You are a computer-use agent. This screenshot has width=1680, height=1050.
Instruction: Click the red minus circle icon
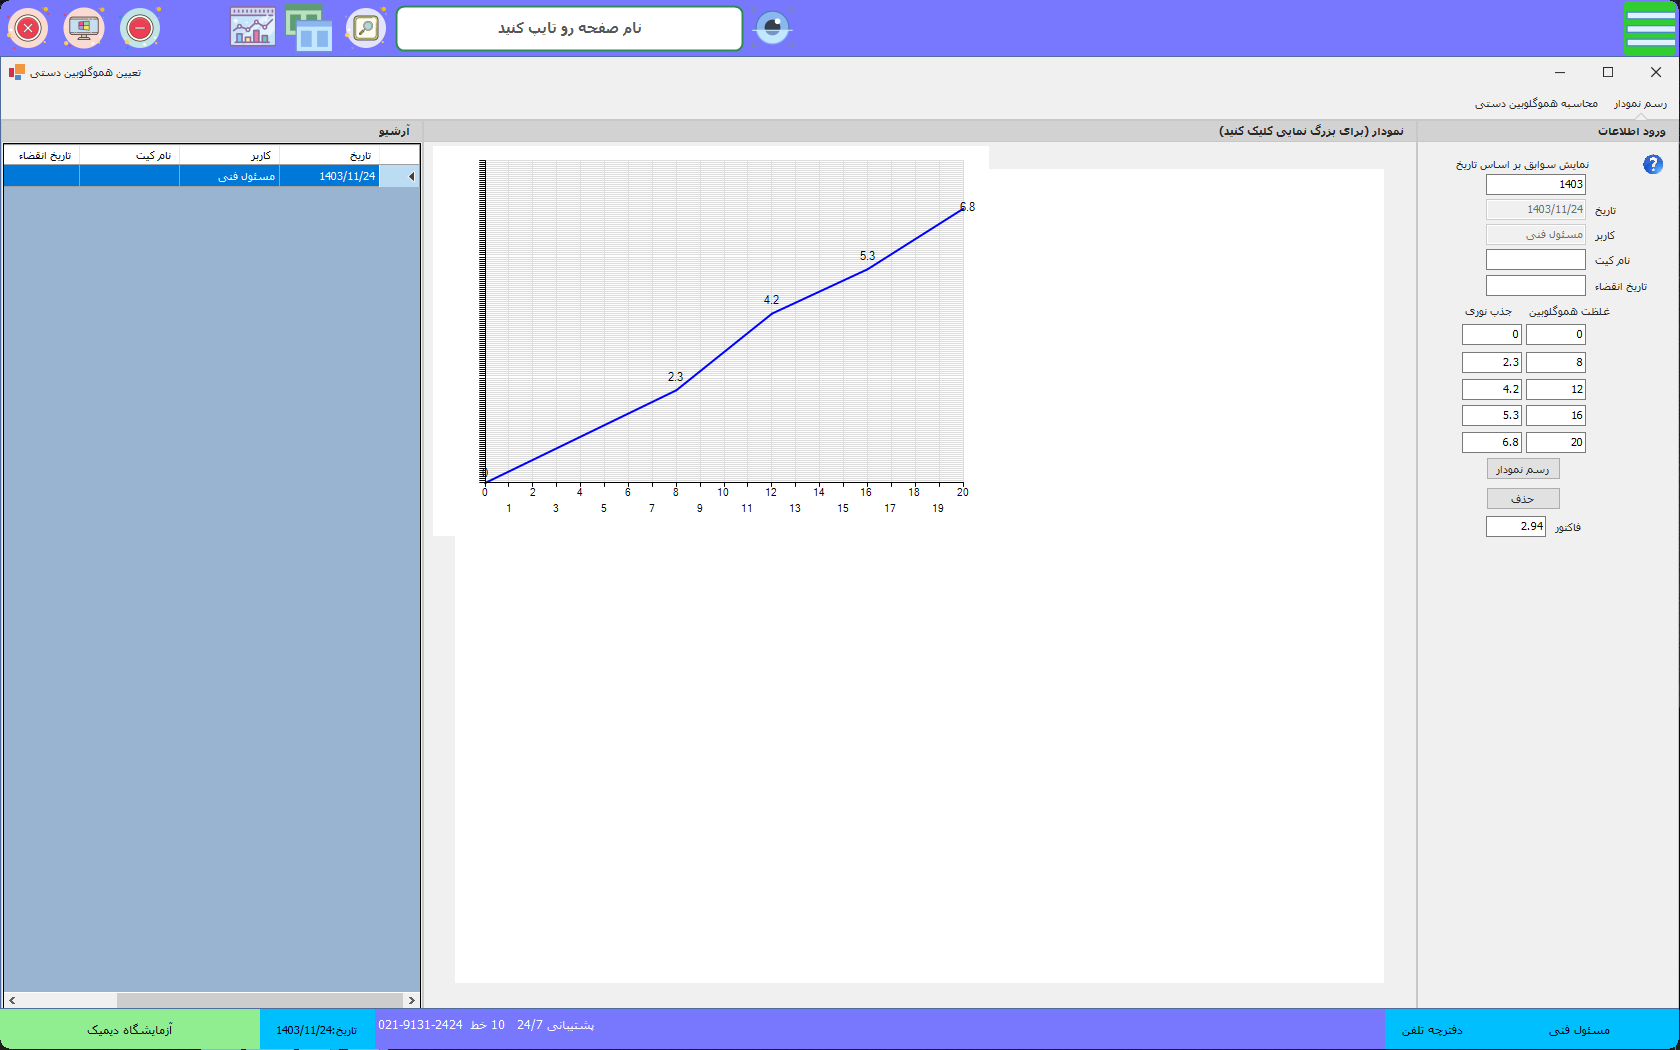tap(140, 28)
